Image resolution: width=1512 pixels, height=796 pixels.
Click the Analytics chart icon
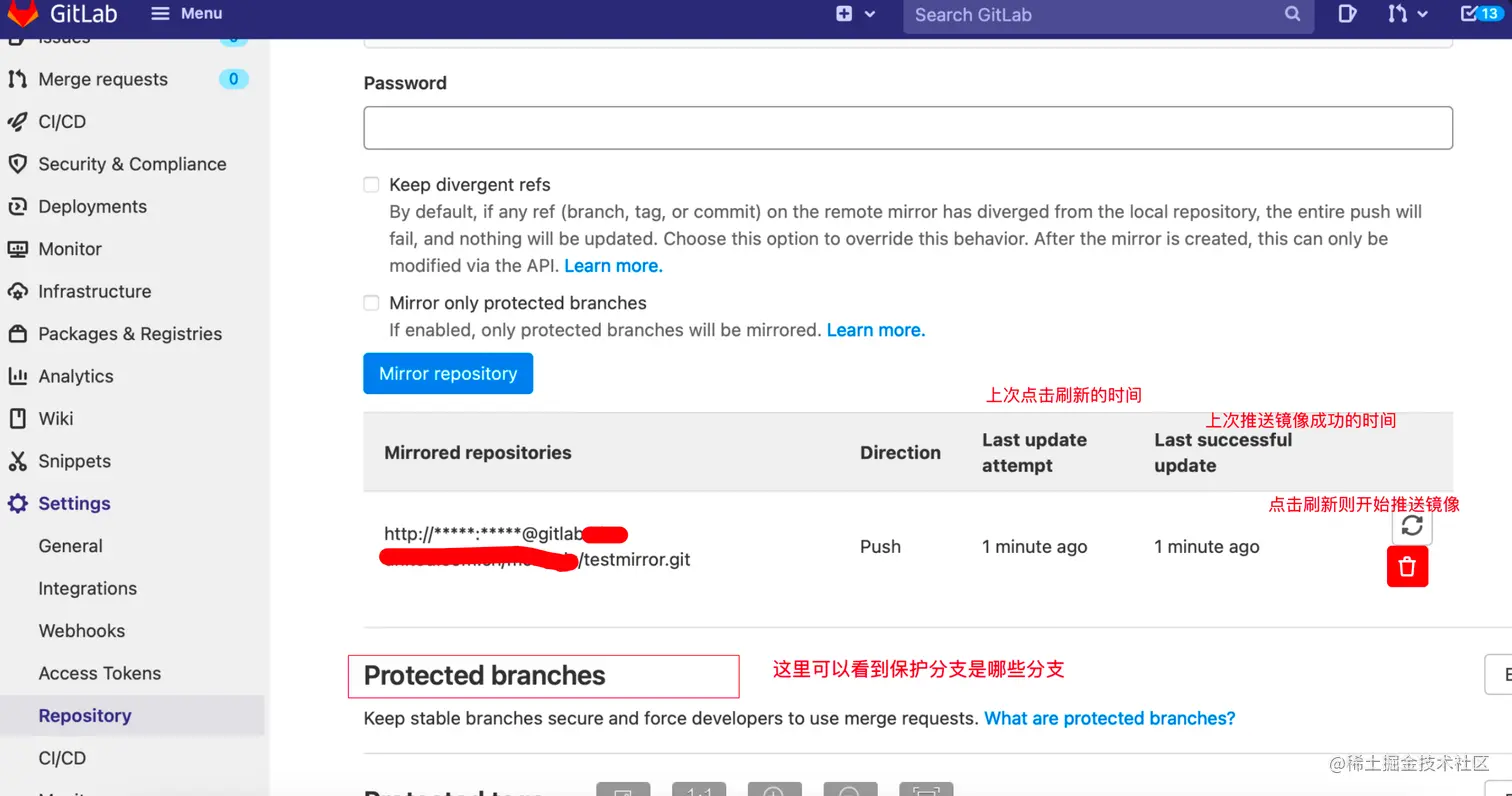pyautogui.click(x=17, y=376)
